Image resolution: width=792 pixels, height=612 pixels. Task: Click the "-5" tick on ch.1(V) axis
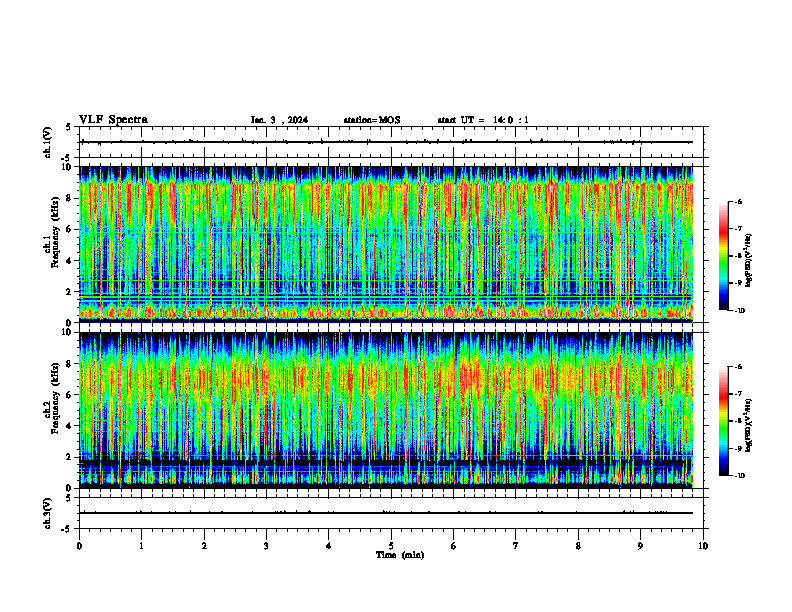pyautogui.click(x=67, y=158)
